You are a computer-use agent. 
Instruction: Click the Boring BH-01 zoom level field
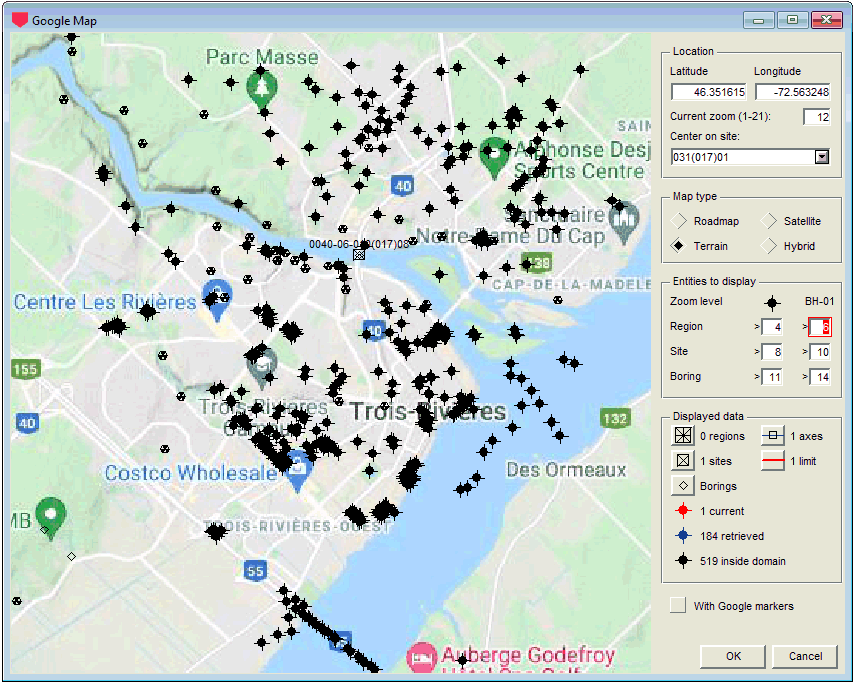coord(818,377)
